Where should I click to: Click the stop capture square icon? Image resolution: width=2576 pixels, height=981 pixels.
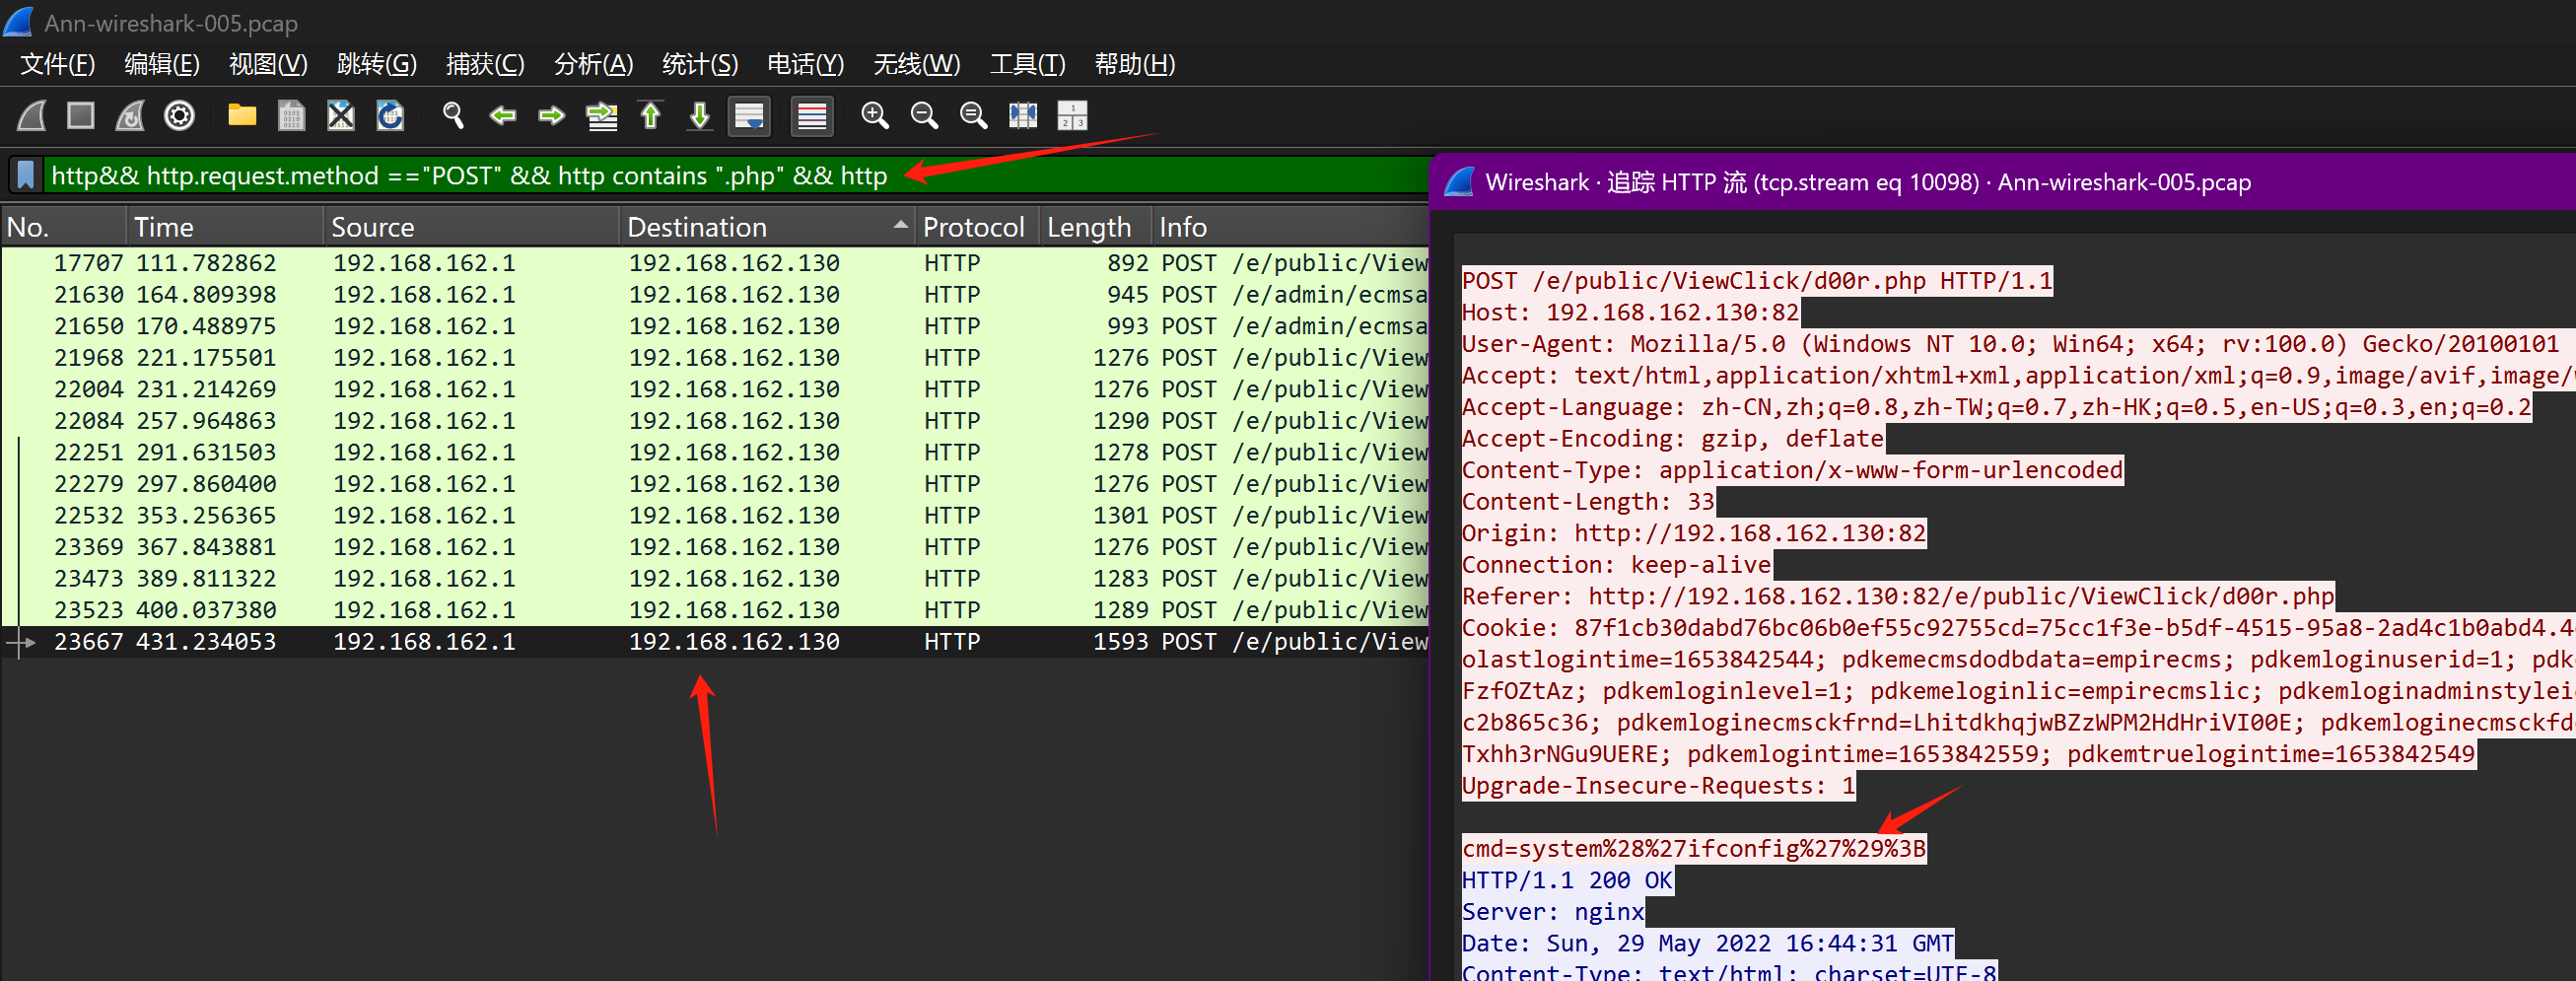(81, 116)
